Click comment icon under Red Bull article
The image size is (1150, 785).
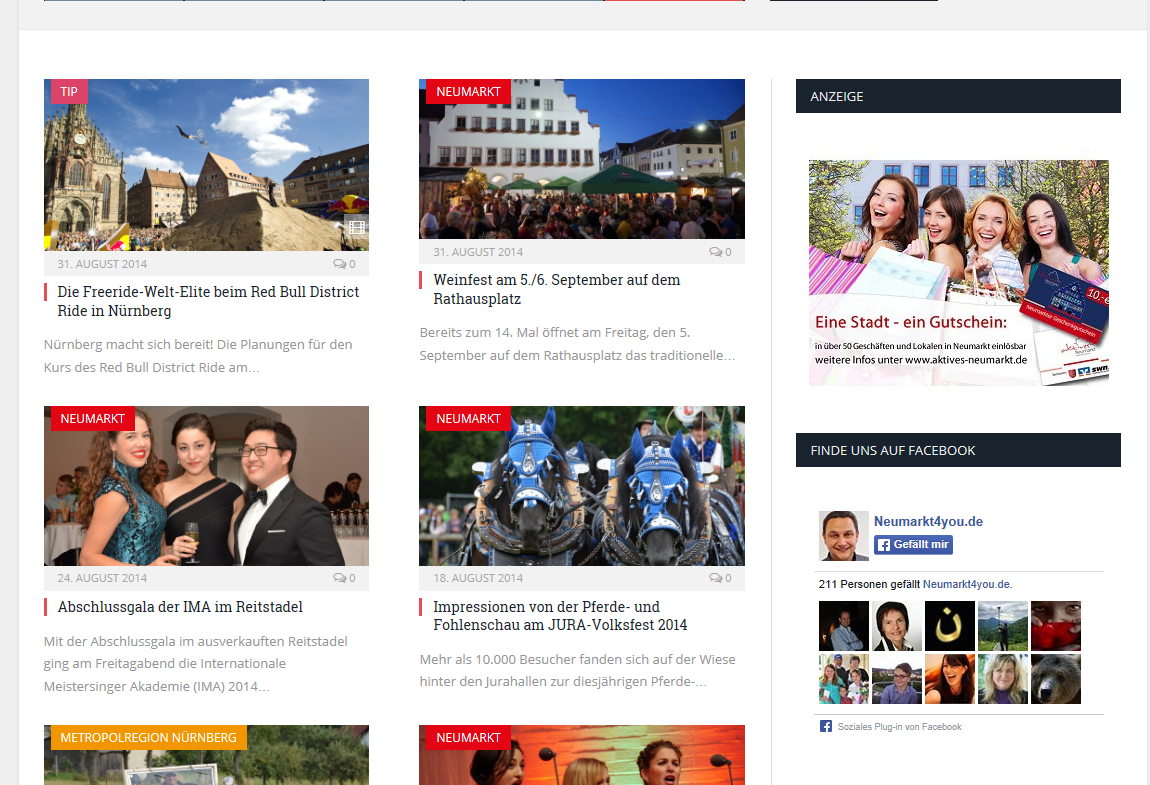pyautogui.click(x=339, y=264)
